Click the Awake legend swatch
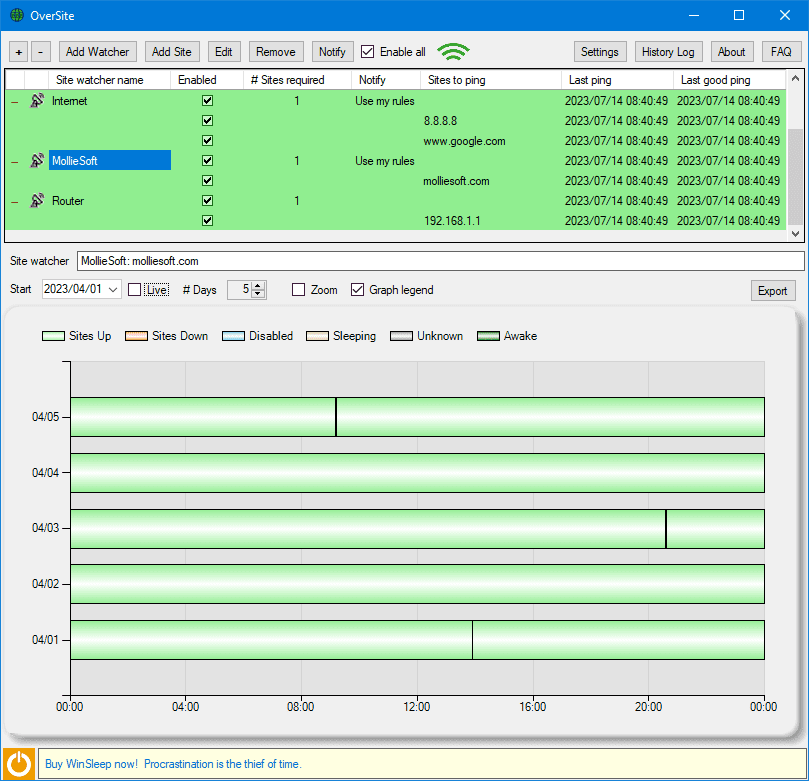Image resolution: width=809 pixels, height=781 pixels. click(x=489, y=336)
